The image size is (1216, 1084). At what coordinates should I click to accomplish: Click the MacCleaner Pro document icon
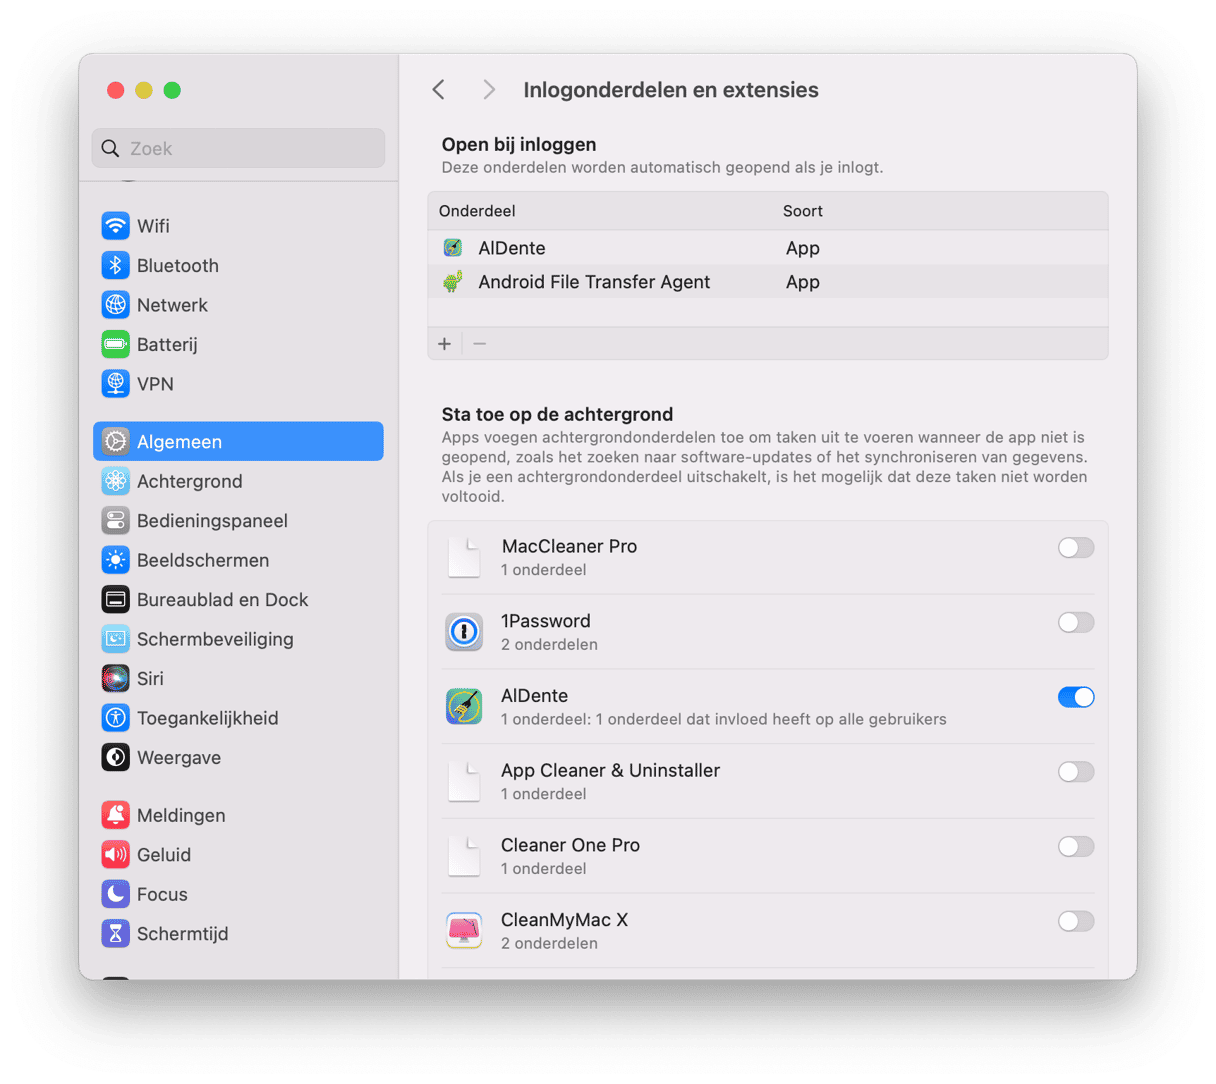(464, 557)
